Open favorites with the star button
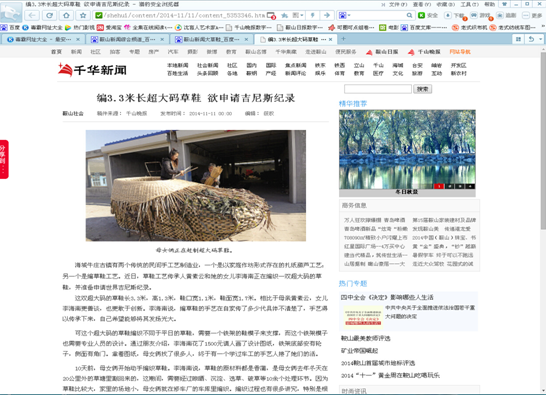546x396 pixels. point(83,15)
